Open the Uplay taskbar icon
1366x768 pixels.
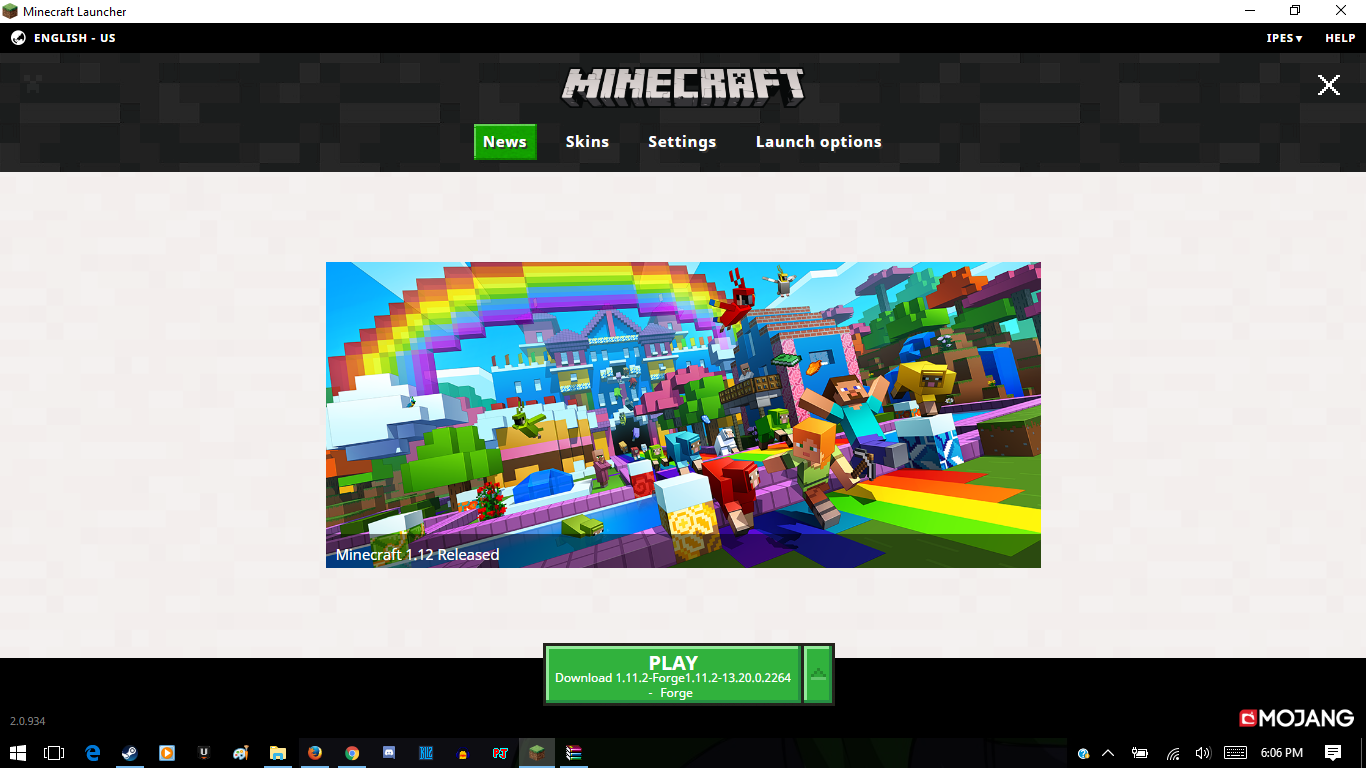tap(204, 753)
